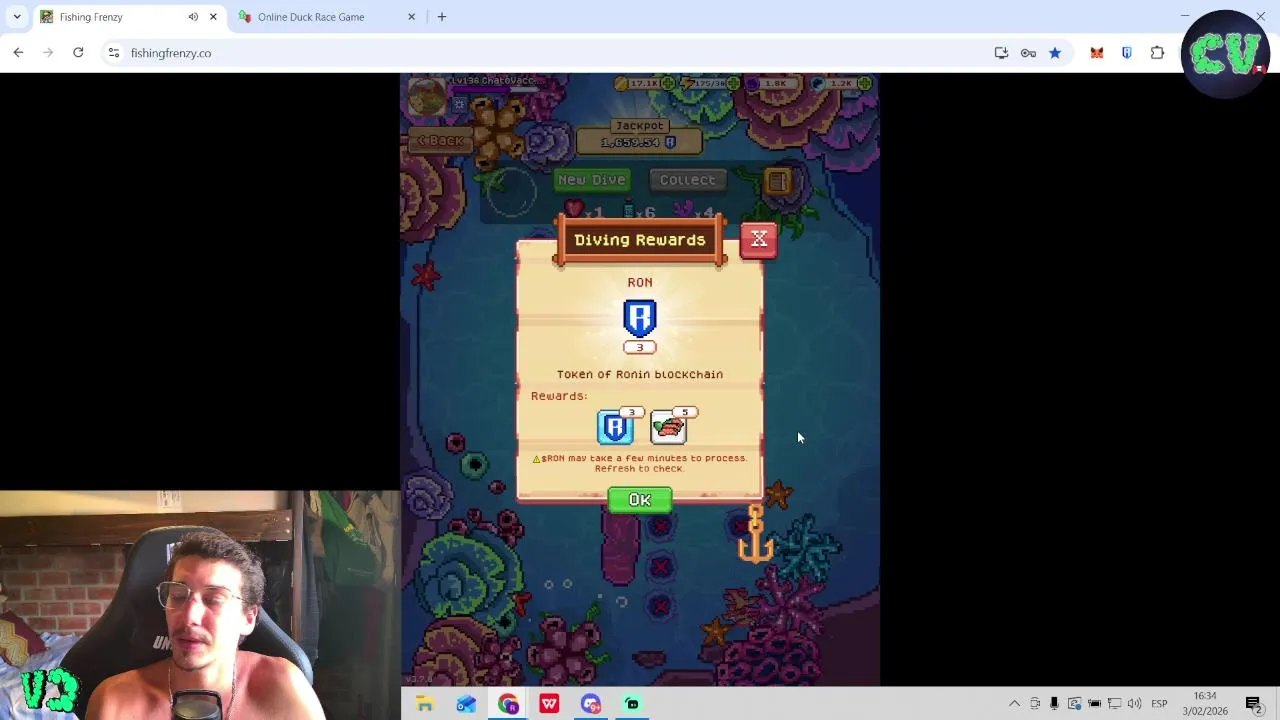Select the RON reward item with count 3
The image size is (1280, 720).
616,427
